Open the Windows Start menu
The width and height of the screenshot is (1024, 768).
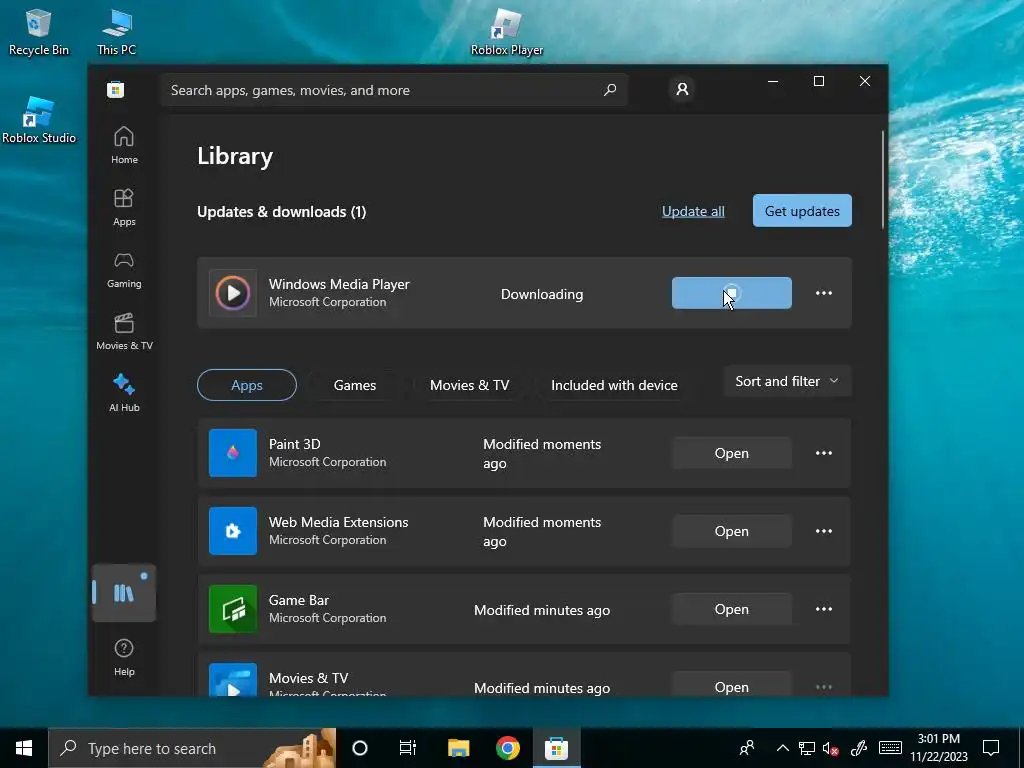coord(24,748)
